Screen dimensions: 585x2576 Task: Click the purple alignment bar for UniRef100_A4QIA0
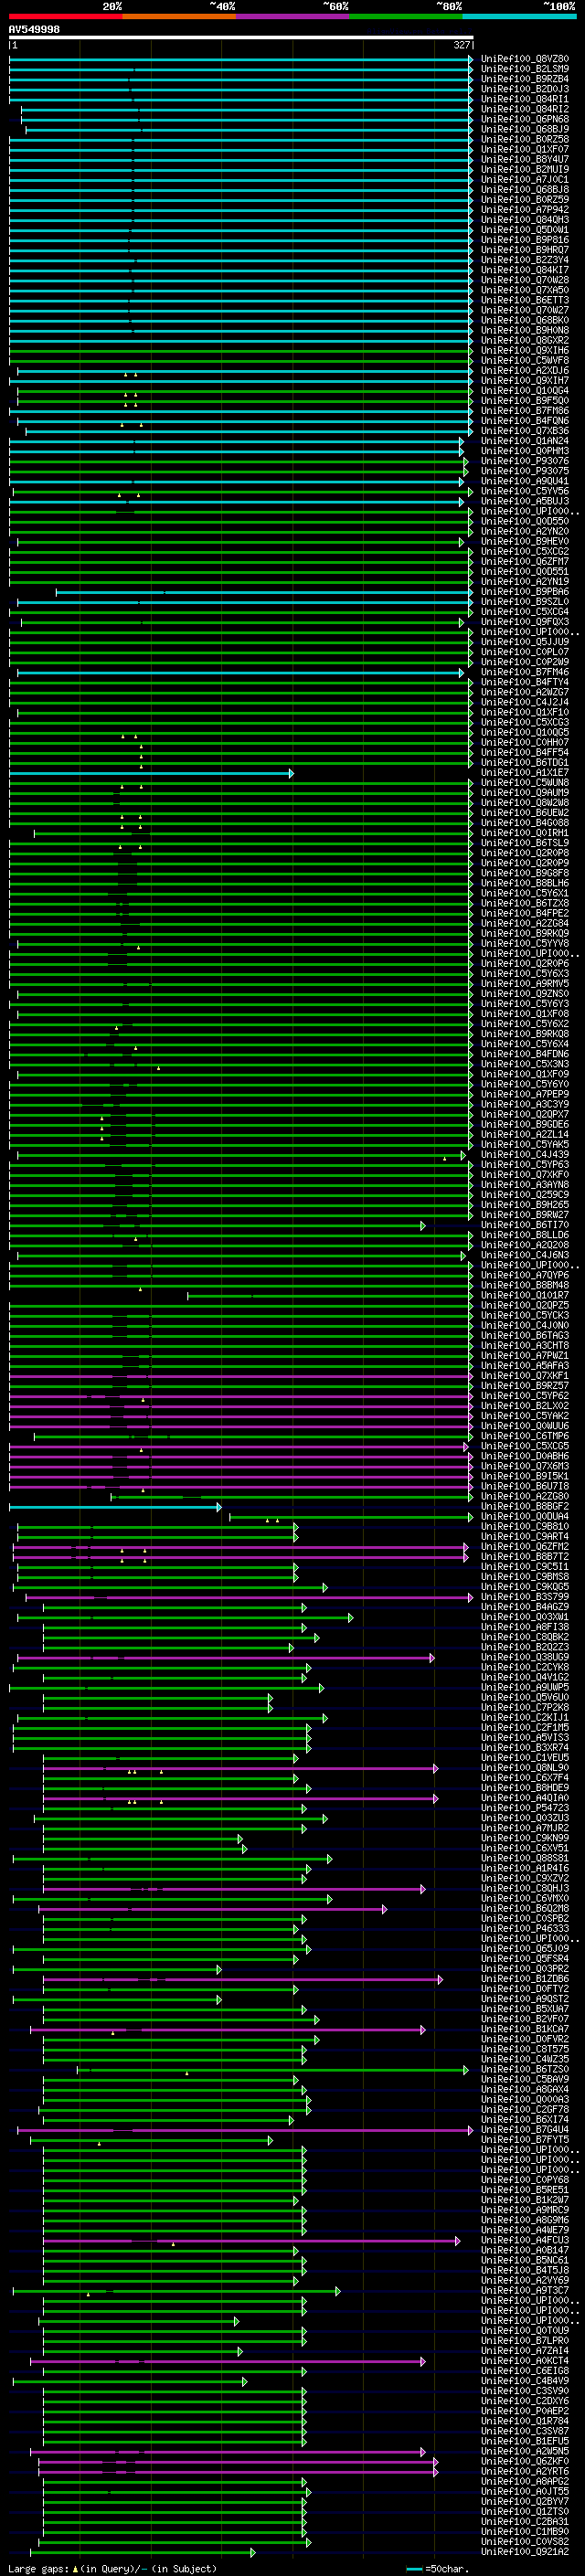[241, 1797]
